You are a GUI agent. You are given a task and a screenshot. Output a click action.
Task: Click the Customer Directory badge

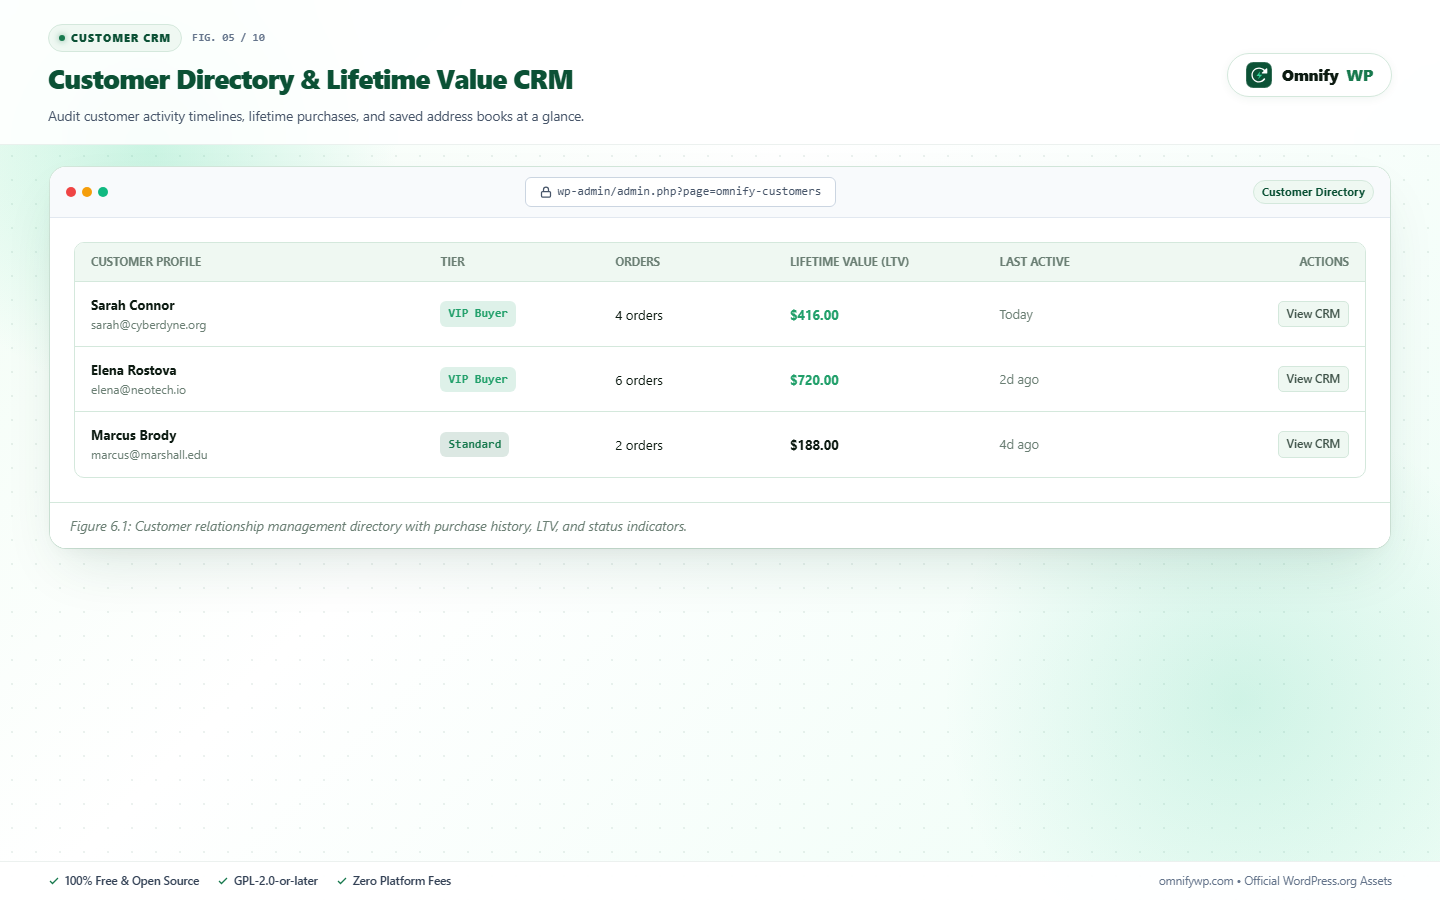point(1313,192)
